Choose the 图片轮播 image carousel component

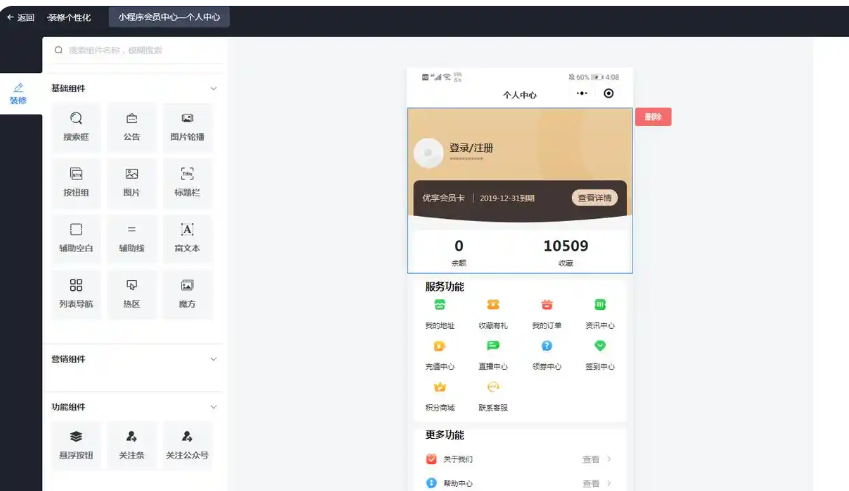[x=187, y=127]
